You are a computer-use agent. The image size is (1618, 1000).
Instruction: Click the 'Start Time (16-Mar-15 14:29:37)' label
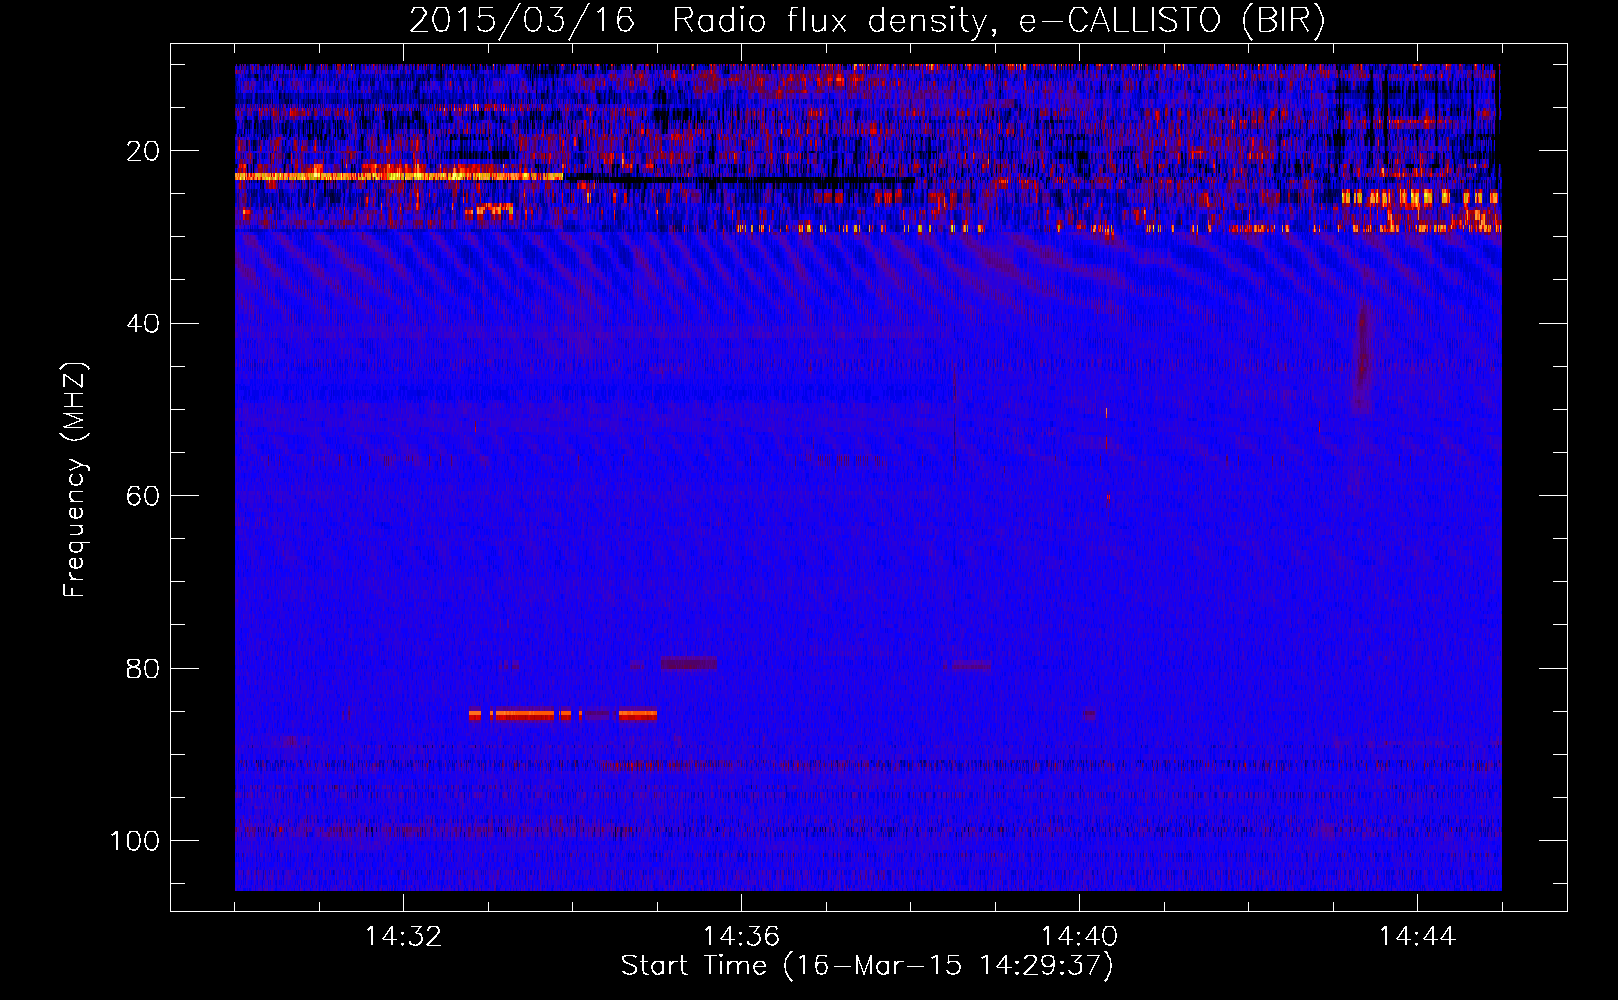click(867, 966)
